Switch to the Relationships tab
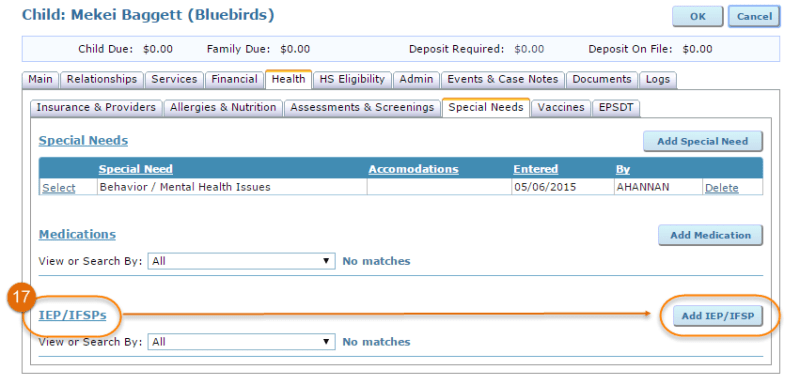Screen dimensions: 800x385 (102, 80)
